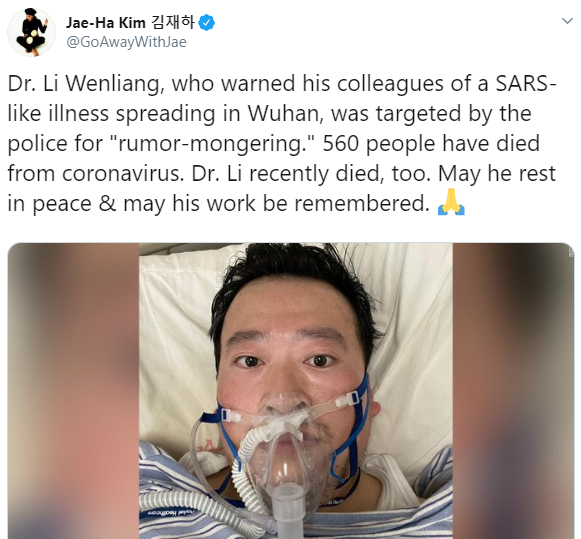Open the tweet options caret menu
The width and height of the screenshot is (581, 539).
pos(567,21)
